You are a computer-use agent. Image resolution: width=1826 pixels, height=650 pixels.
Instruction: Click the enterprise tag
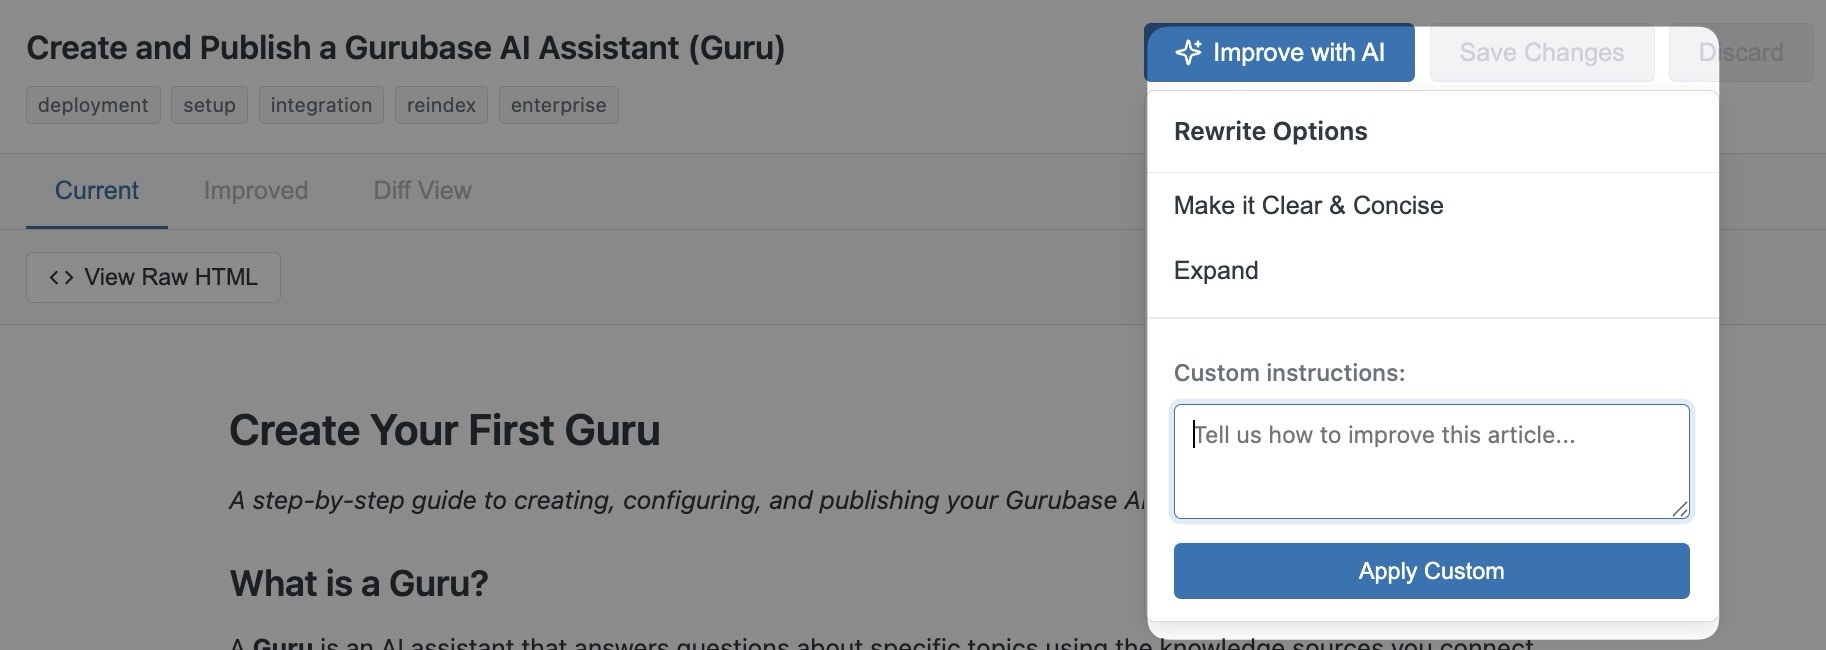click(x=558, y=105)
